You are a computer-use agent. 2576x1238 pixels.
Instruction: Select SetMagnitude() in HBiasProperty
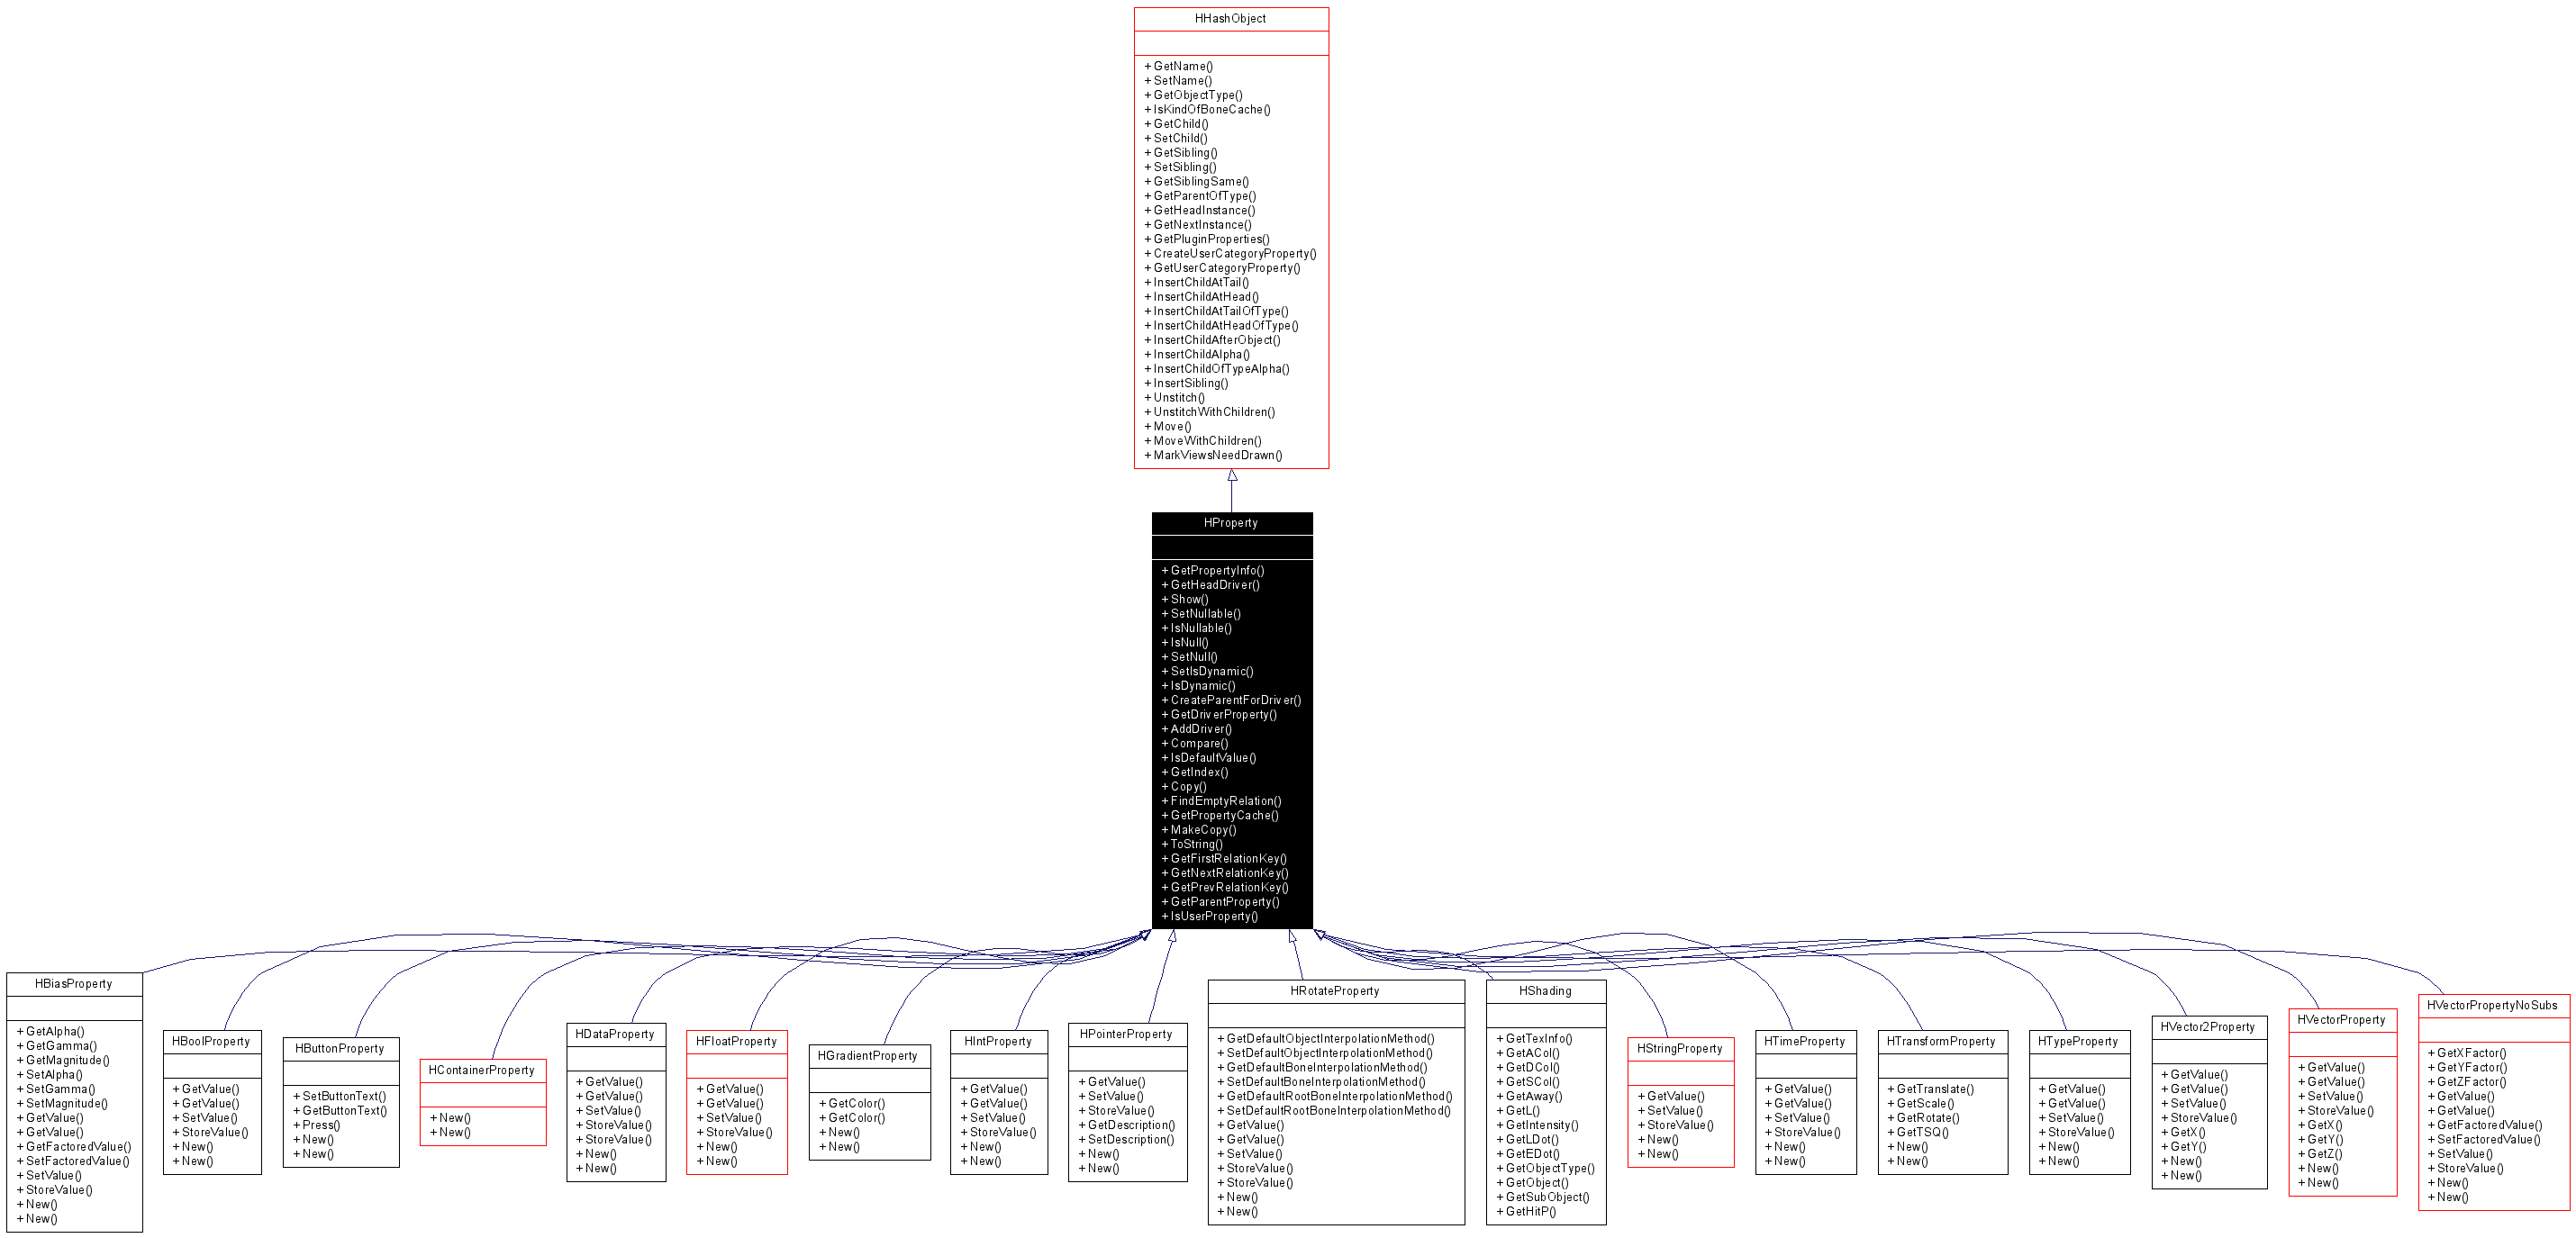(x=66, y=1104)
